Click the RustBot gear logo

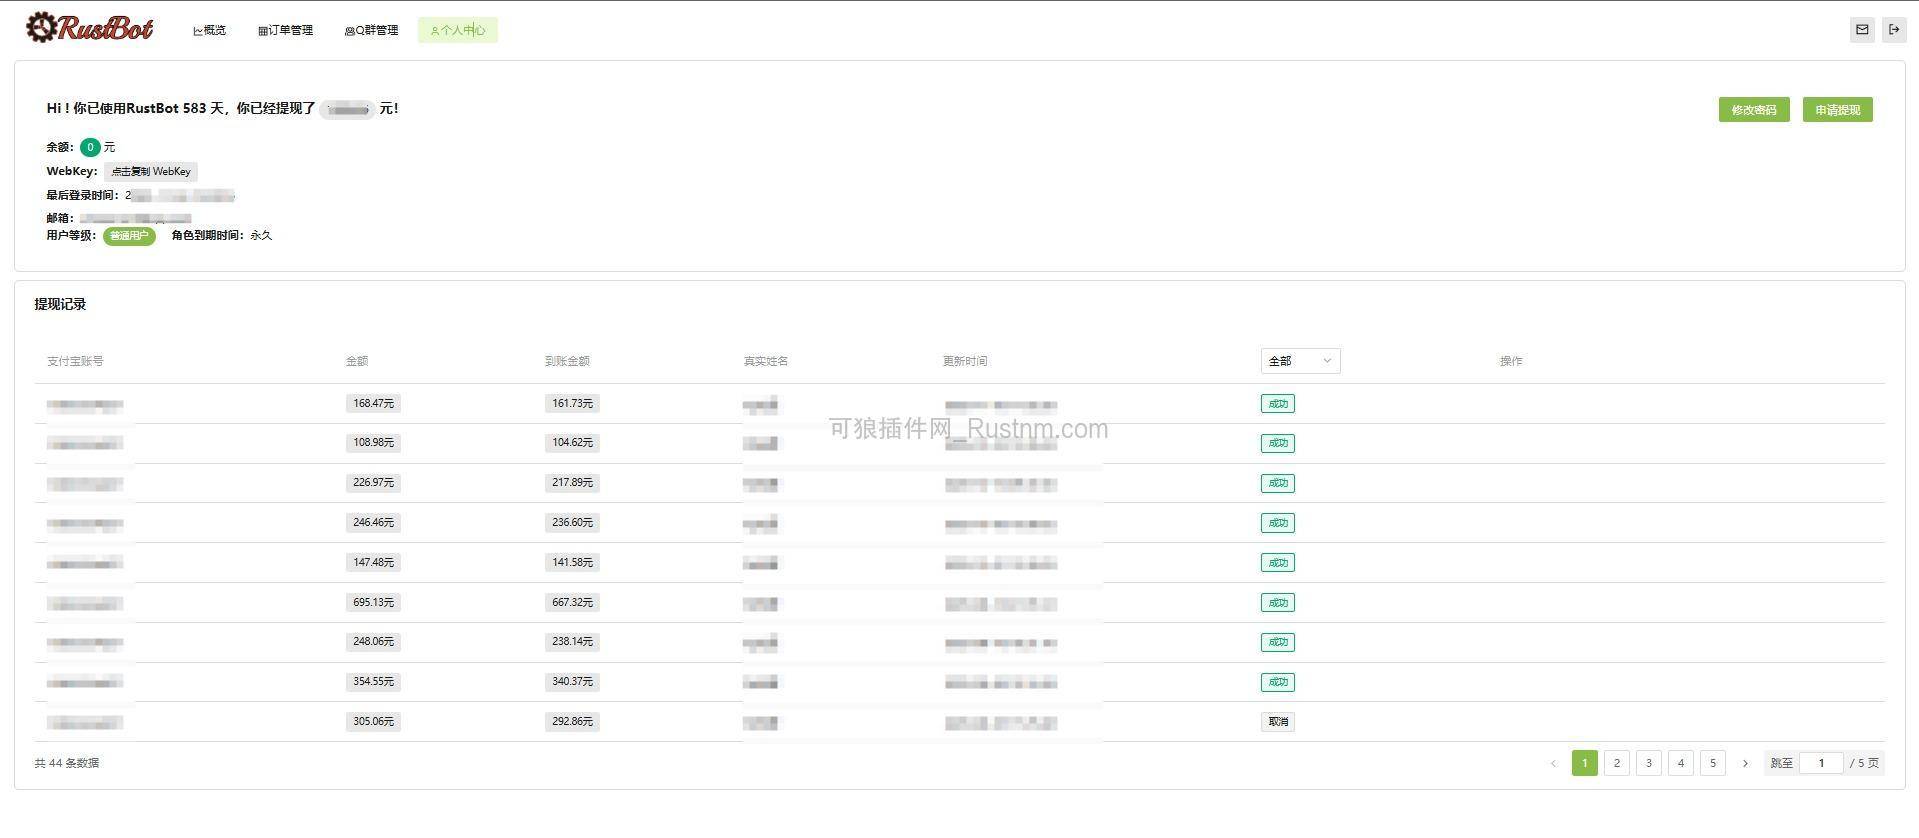pos(89,28)
